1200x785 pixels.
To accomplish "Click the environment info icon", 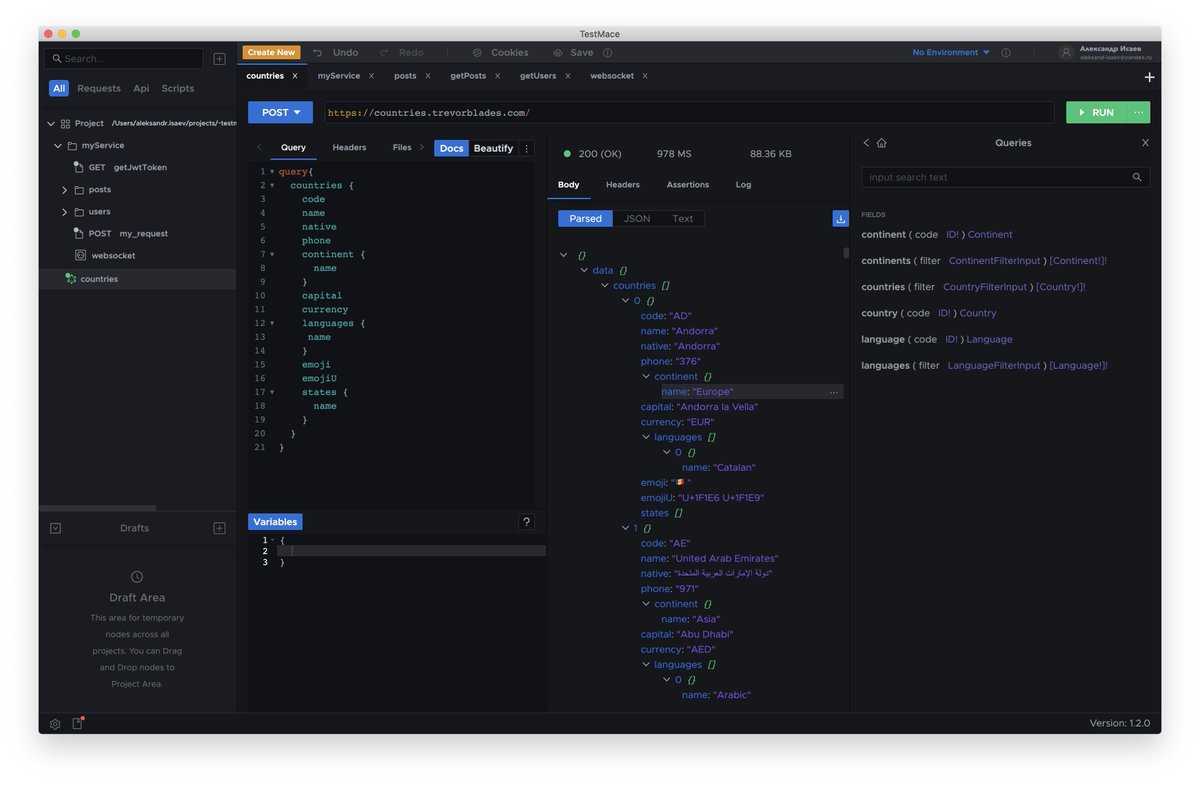I will [1006, 52].
